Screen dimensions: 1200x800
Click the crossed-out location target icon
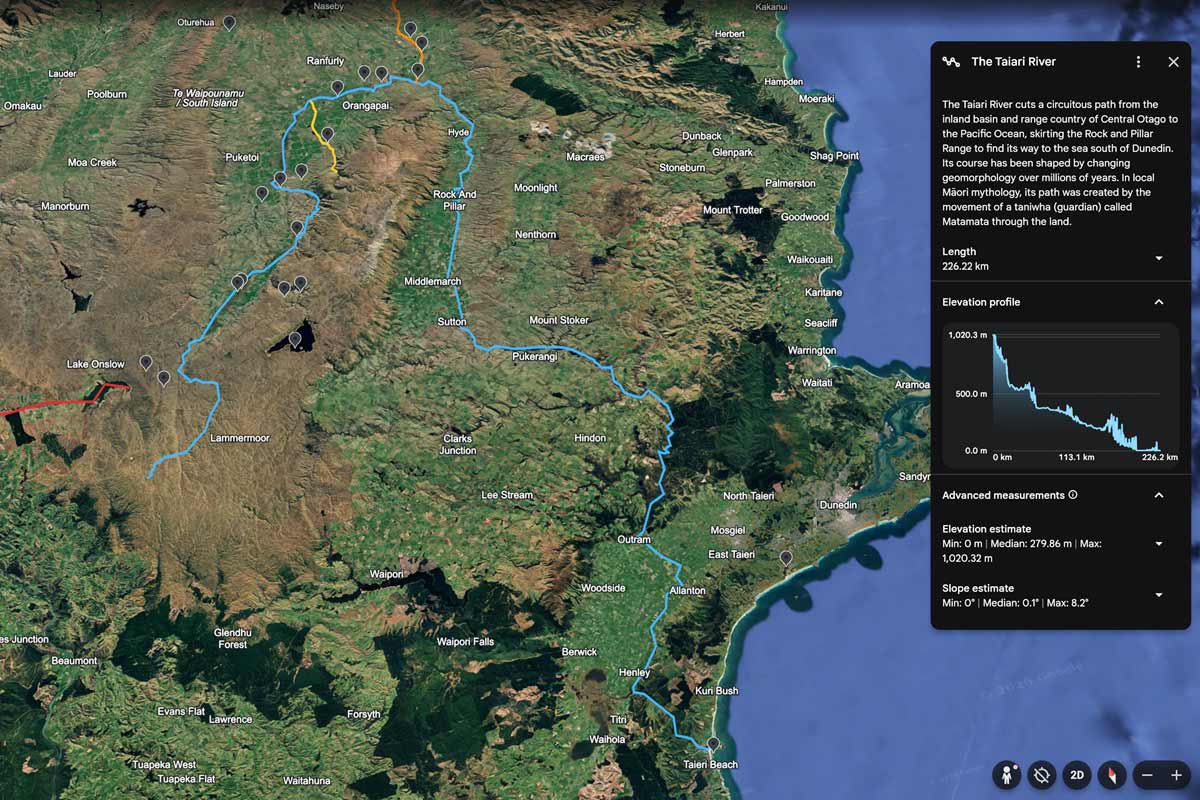click(x=1041, y=775)
